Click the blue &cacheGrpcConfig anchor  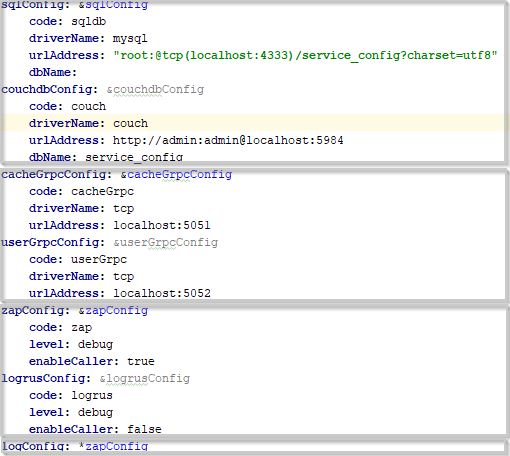[x=176, y=175]
